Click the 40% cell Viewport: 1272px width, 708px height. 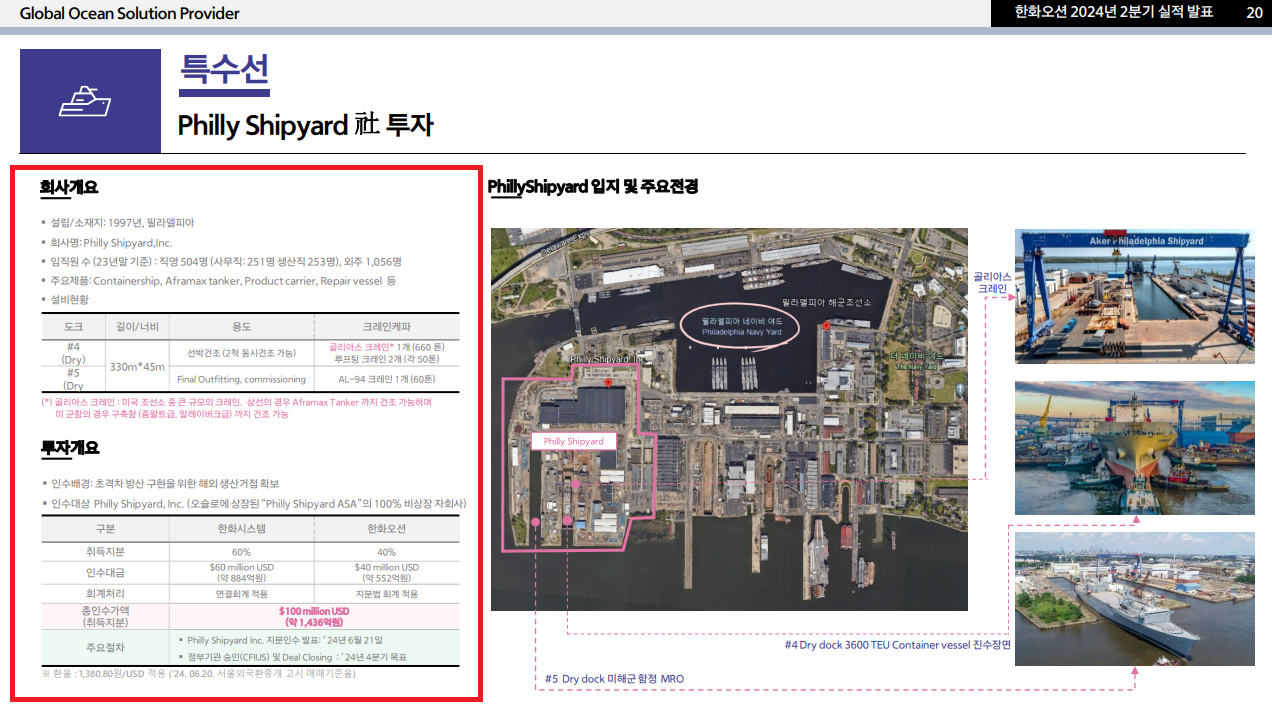coord(387,551)
